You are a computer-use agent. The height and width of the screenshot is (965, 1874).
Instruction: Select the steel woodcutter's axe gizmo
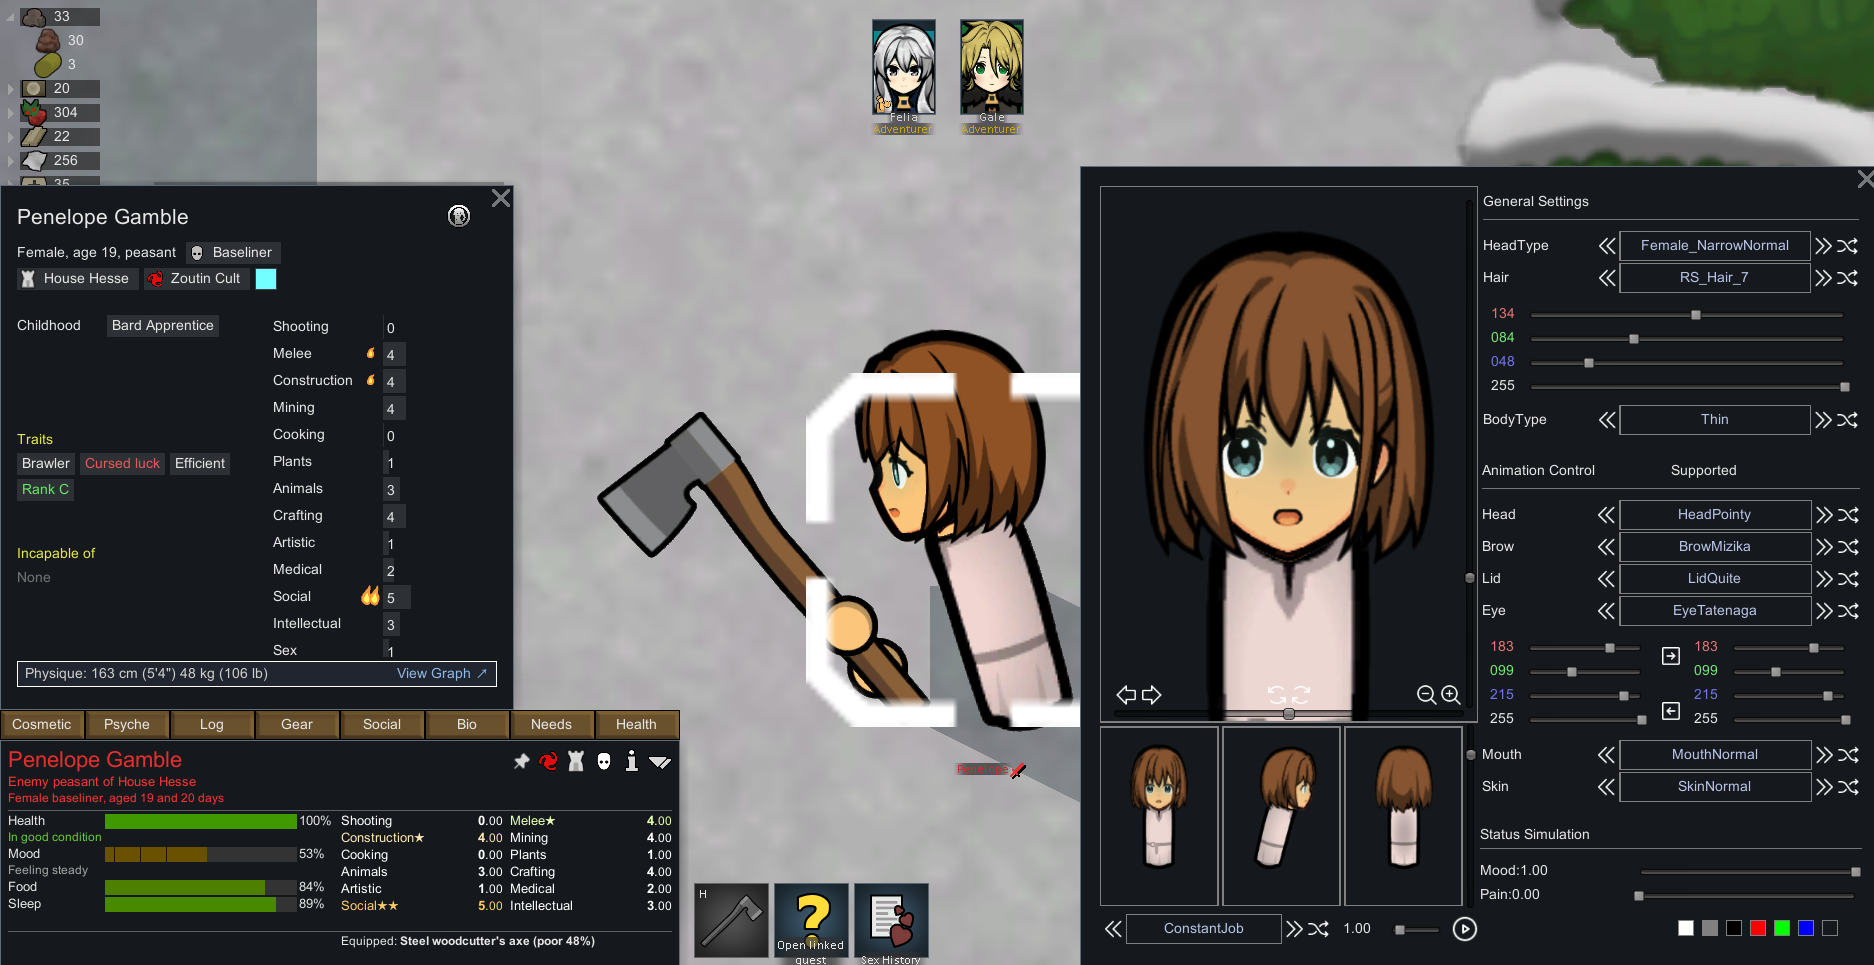(732, 920)
